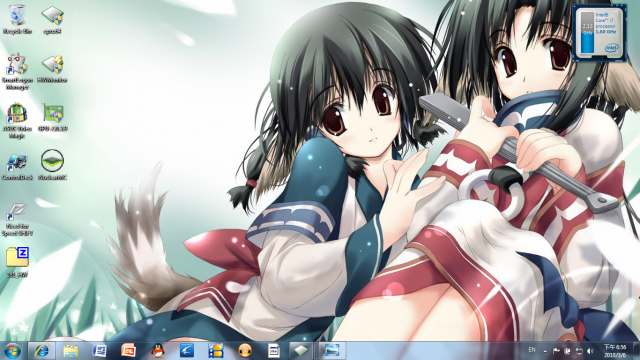Launch Word from the taskbar
640x360 pixels.
(99, 351)
